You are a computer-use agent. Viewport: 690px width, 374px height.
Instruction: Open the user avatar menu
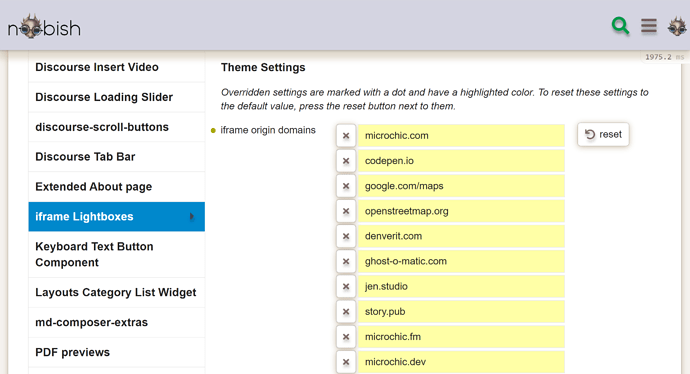coord(677,26)
